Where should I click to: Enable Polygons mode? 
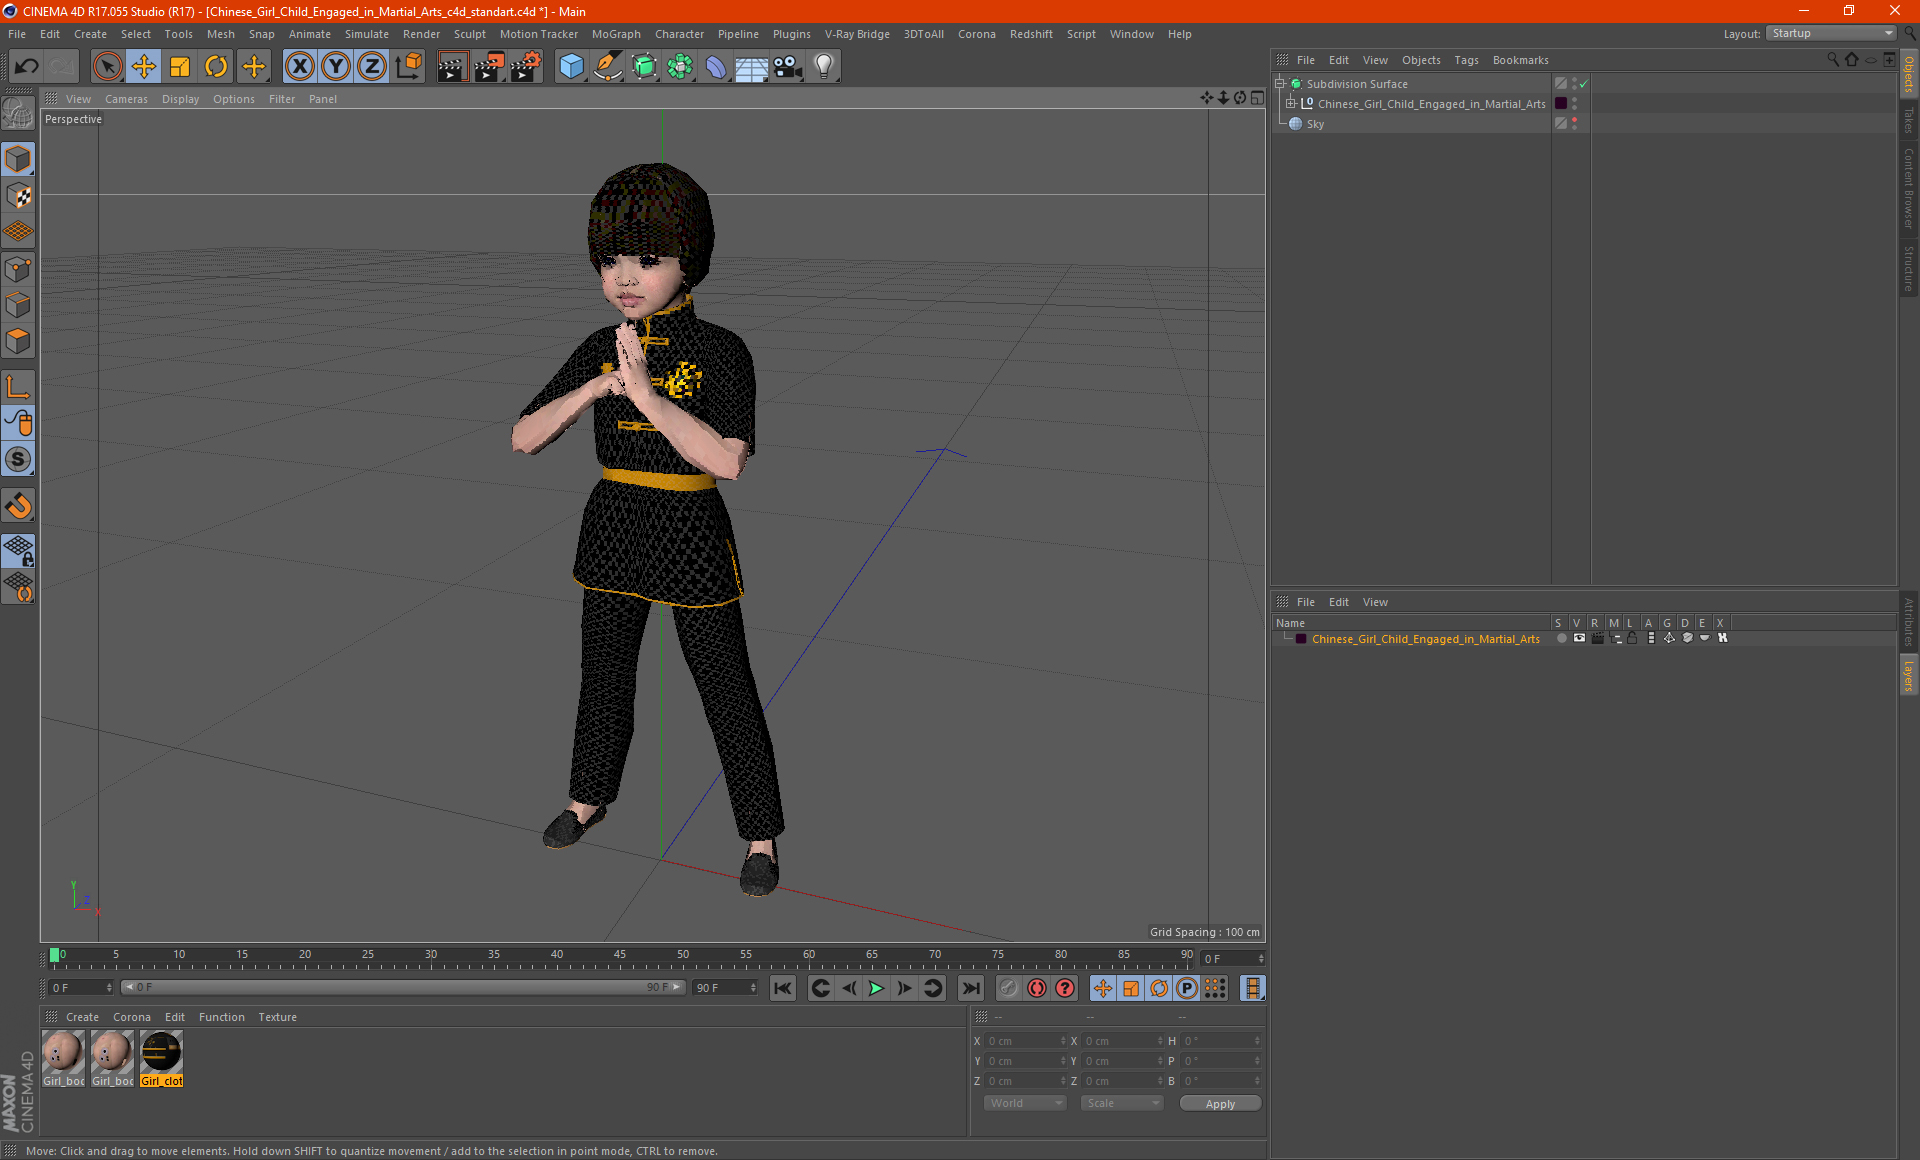(18, 341)
